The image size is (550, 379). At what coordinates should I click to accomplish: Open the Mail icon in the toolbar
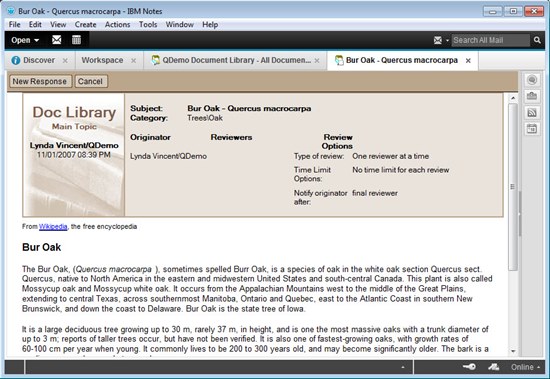click(x=56, y=40)
